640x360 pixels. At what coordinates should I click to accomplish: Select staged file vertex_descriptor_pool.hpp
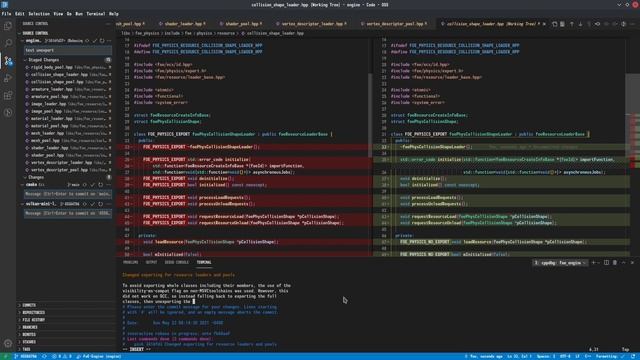pyautogui.click(x=68, y=170)
